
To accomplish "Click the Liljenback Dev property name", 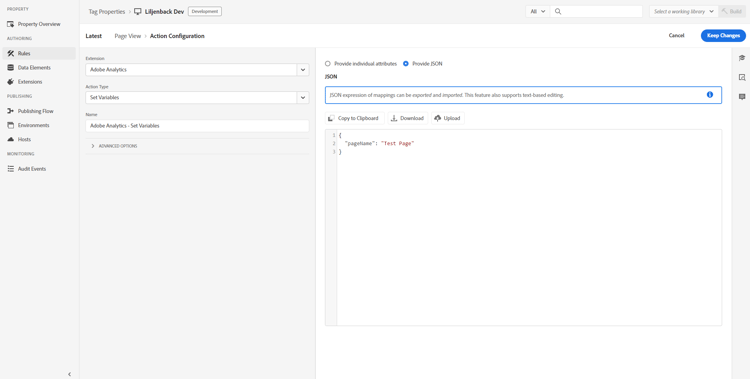I will [165, 11].
